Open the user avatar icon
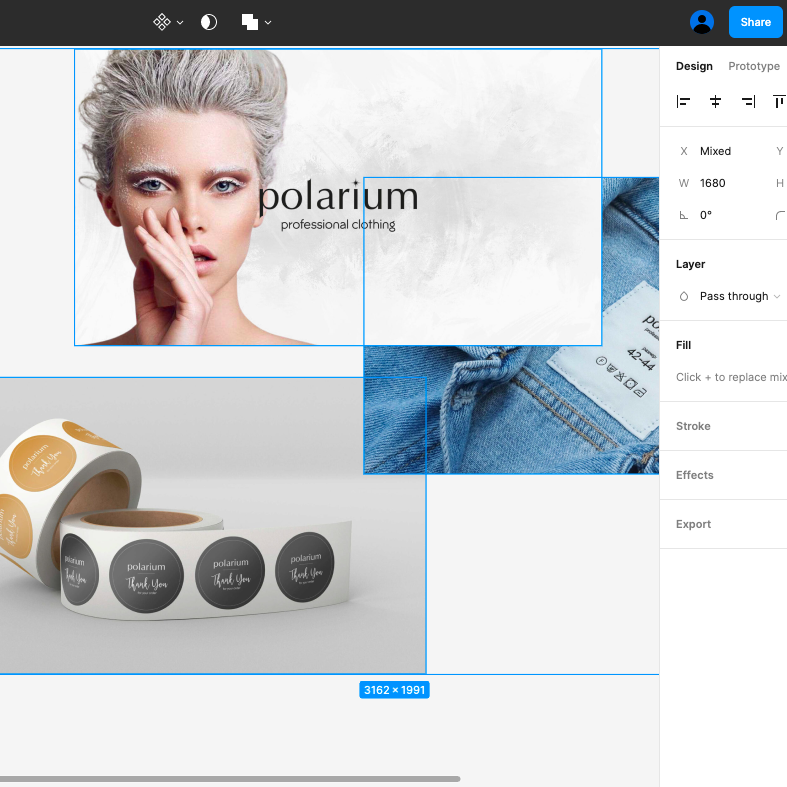 coord(702,22)
